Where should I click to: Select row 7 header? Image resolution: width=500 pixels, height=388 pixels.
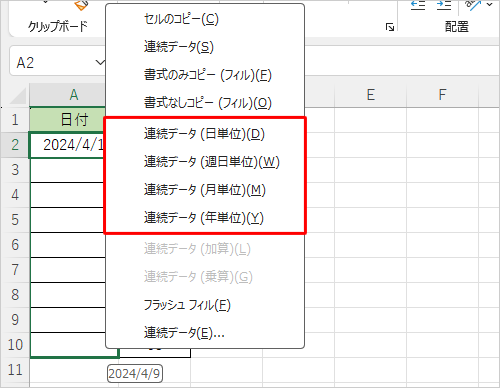pyautogui.click(x=15, y=270)
